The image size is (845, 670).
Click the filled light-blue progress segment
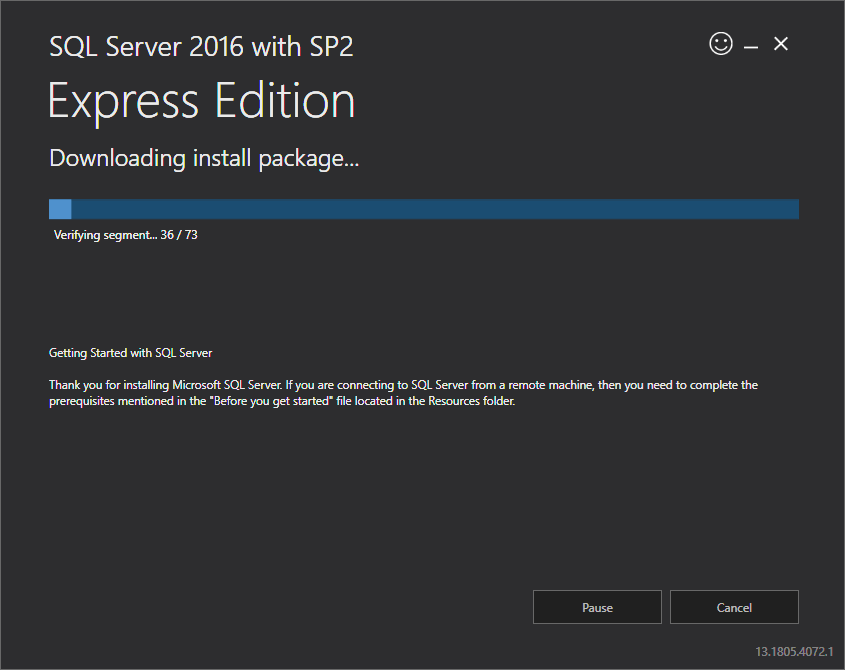[x=60, y=209]
